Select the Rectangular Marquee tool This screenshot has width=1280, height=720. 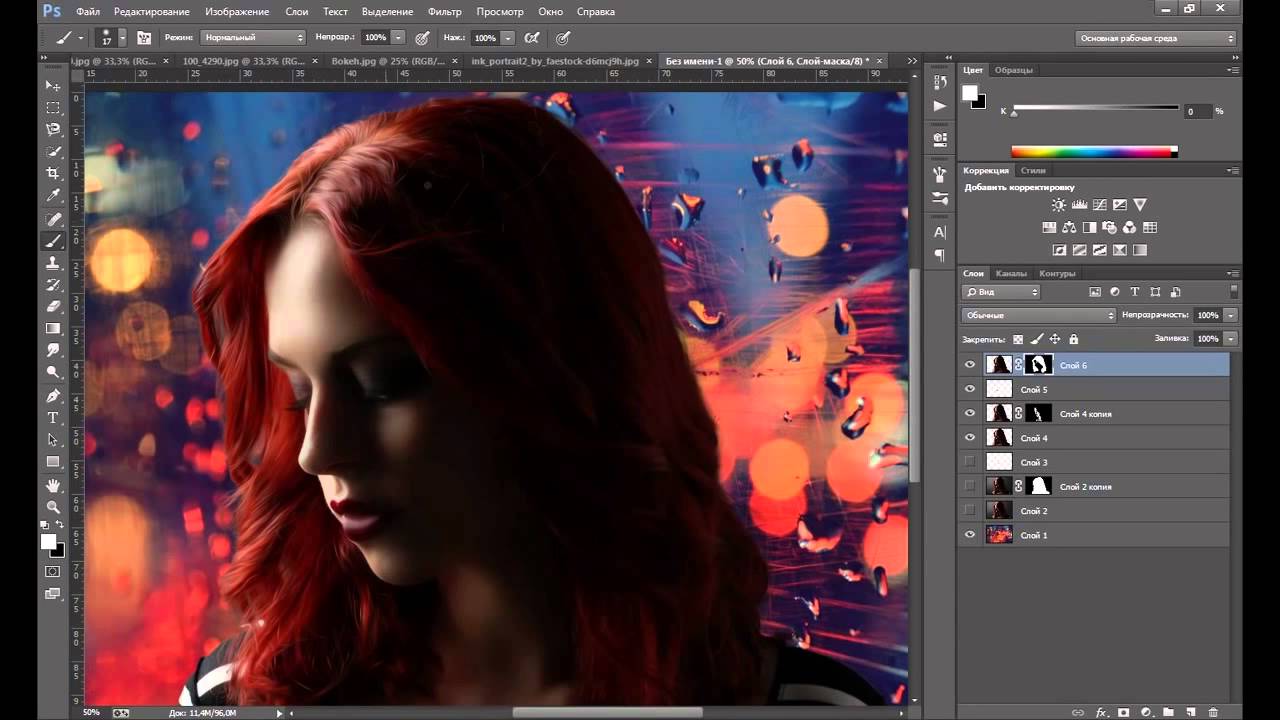[x=53, y=108]
